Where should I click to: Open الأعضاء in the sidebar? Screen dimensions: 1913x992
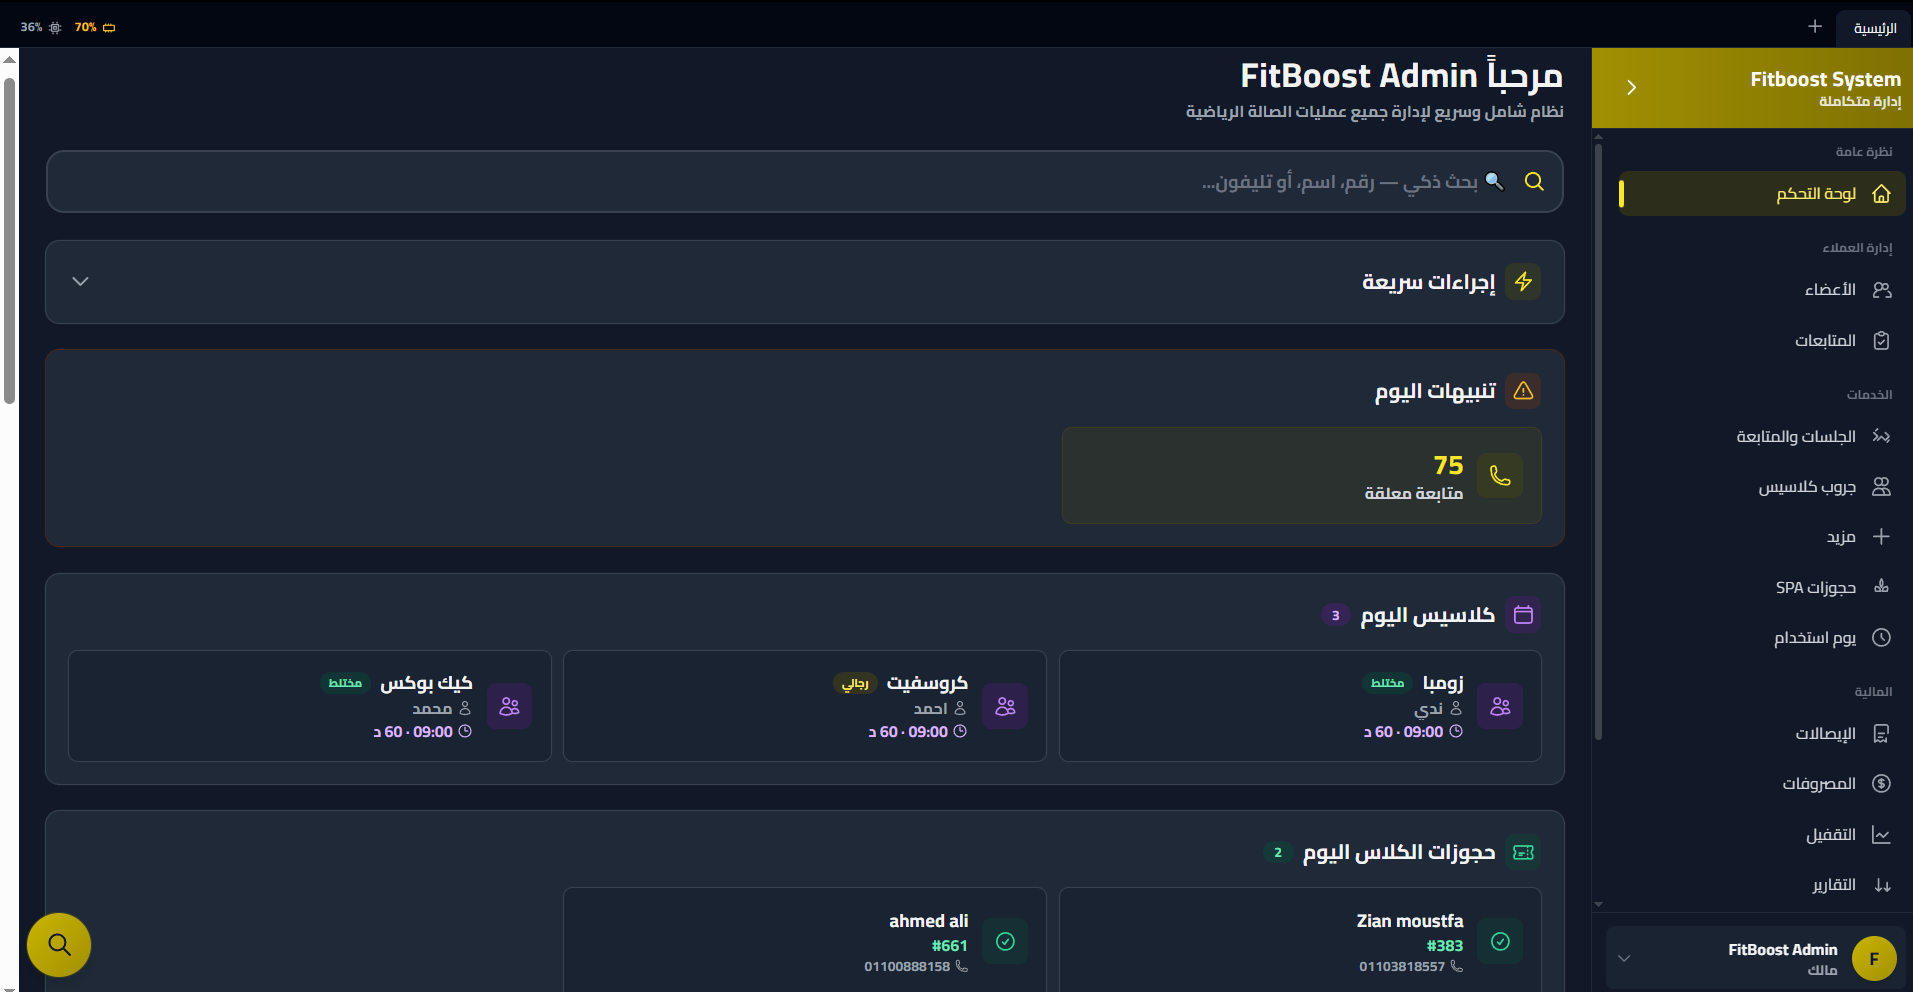[1762, 290]
